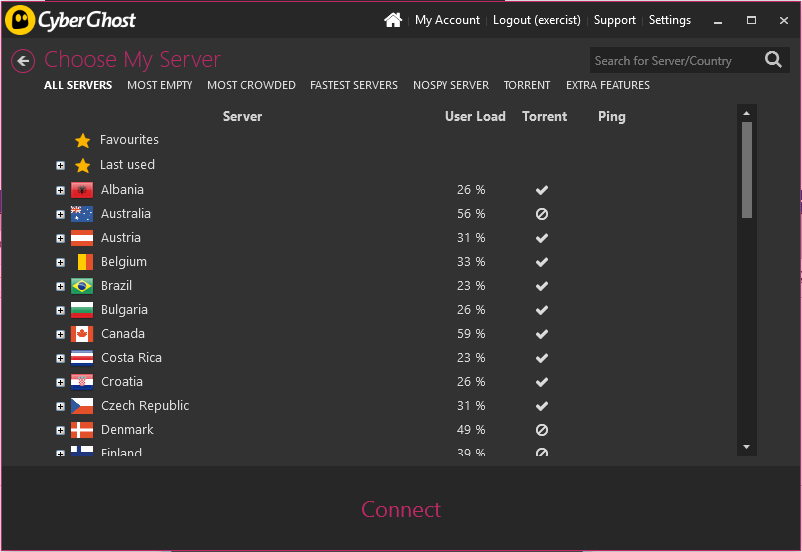The height and width of the screenshot is (552, 802).
Task: Click Canada's 59 % user load
Action: (471, 334)
